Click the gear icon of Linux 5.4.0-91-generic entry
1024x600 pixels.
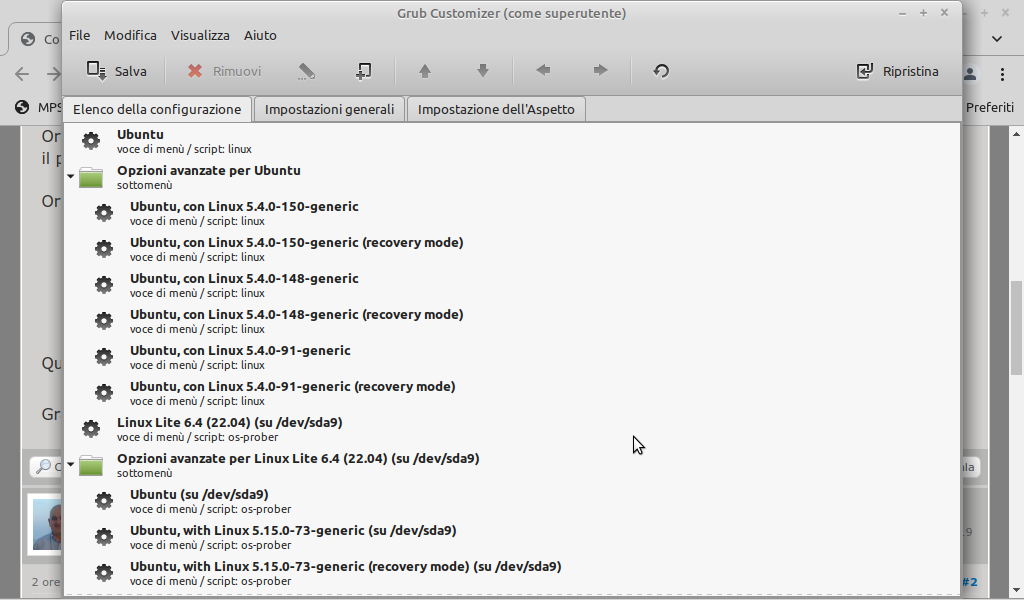[x=104, y=356]
